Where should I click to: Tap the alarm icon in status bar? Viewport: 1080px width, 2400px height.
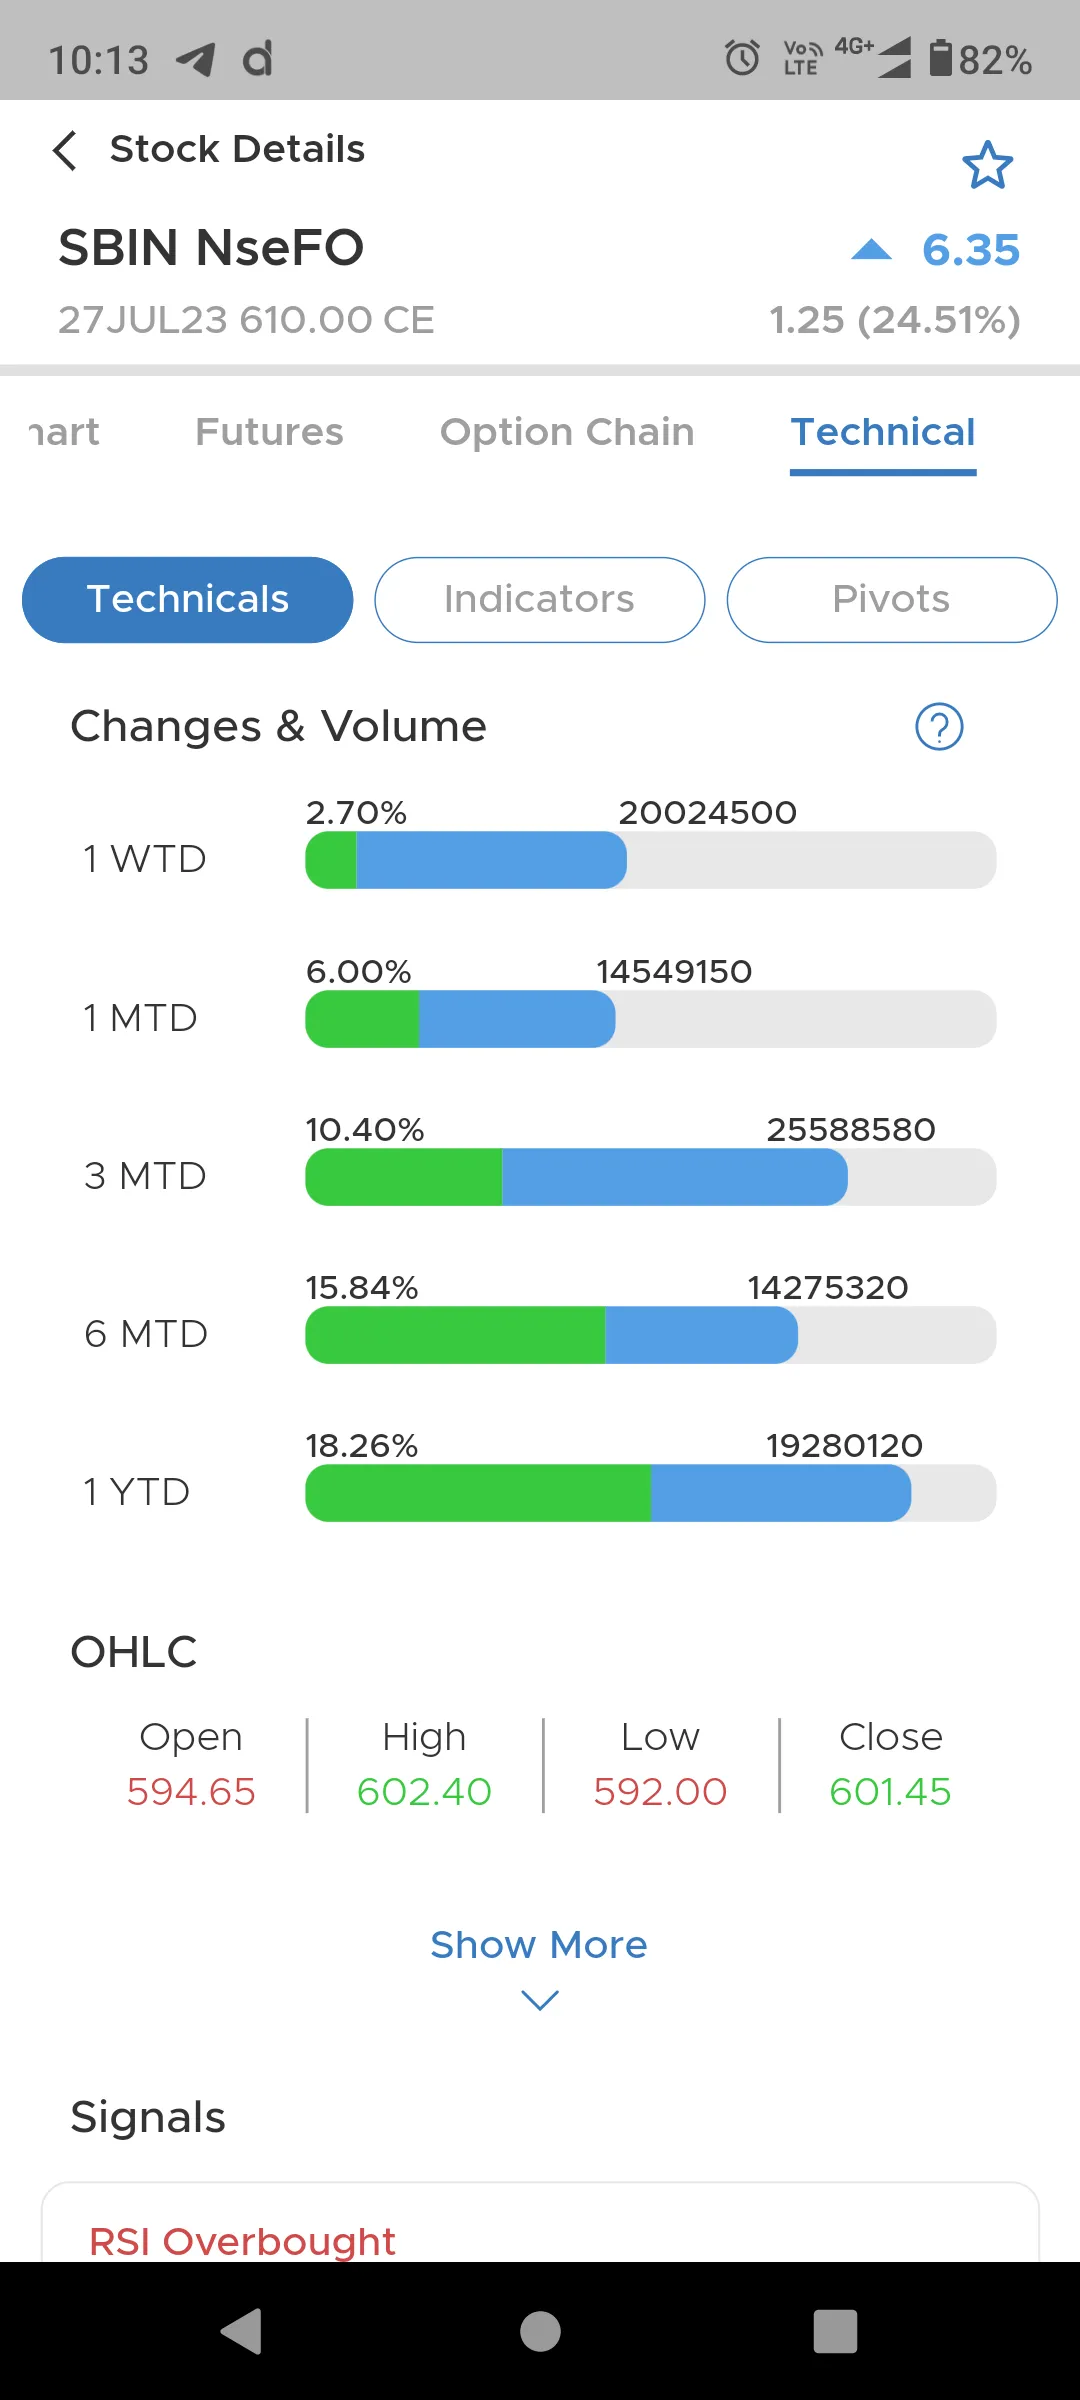click(x=742, y=58)
